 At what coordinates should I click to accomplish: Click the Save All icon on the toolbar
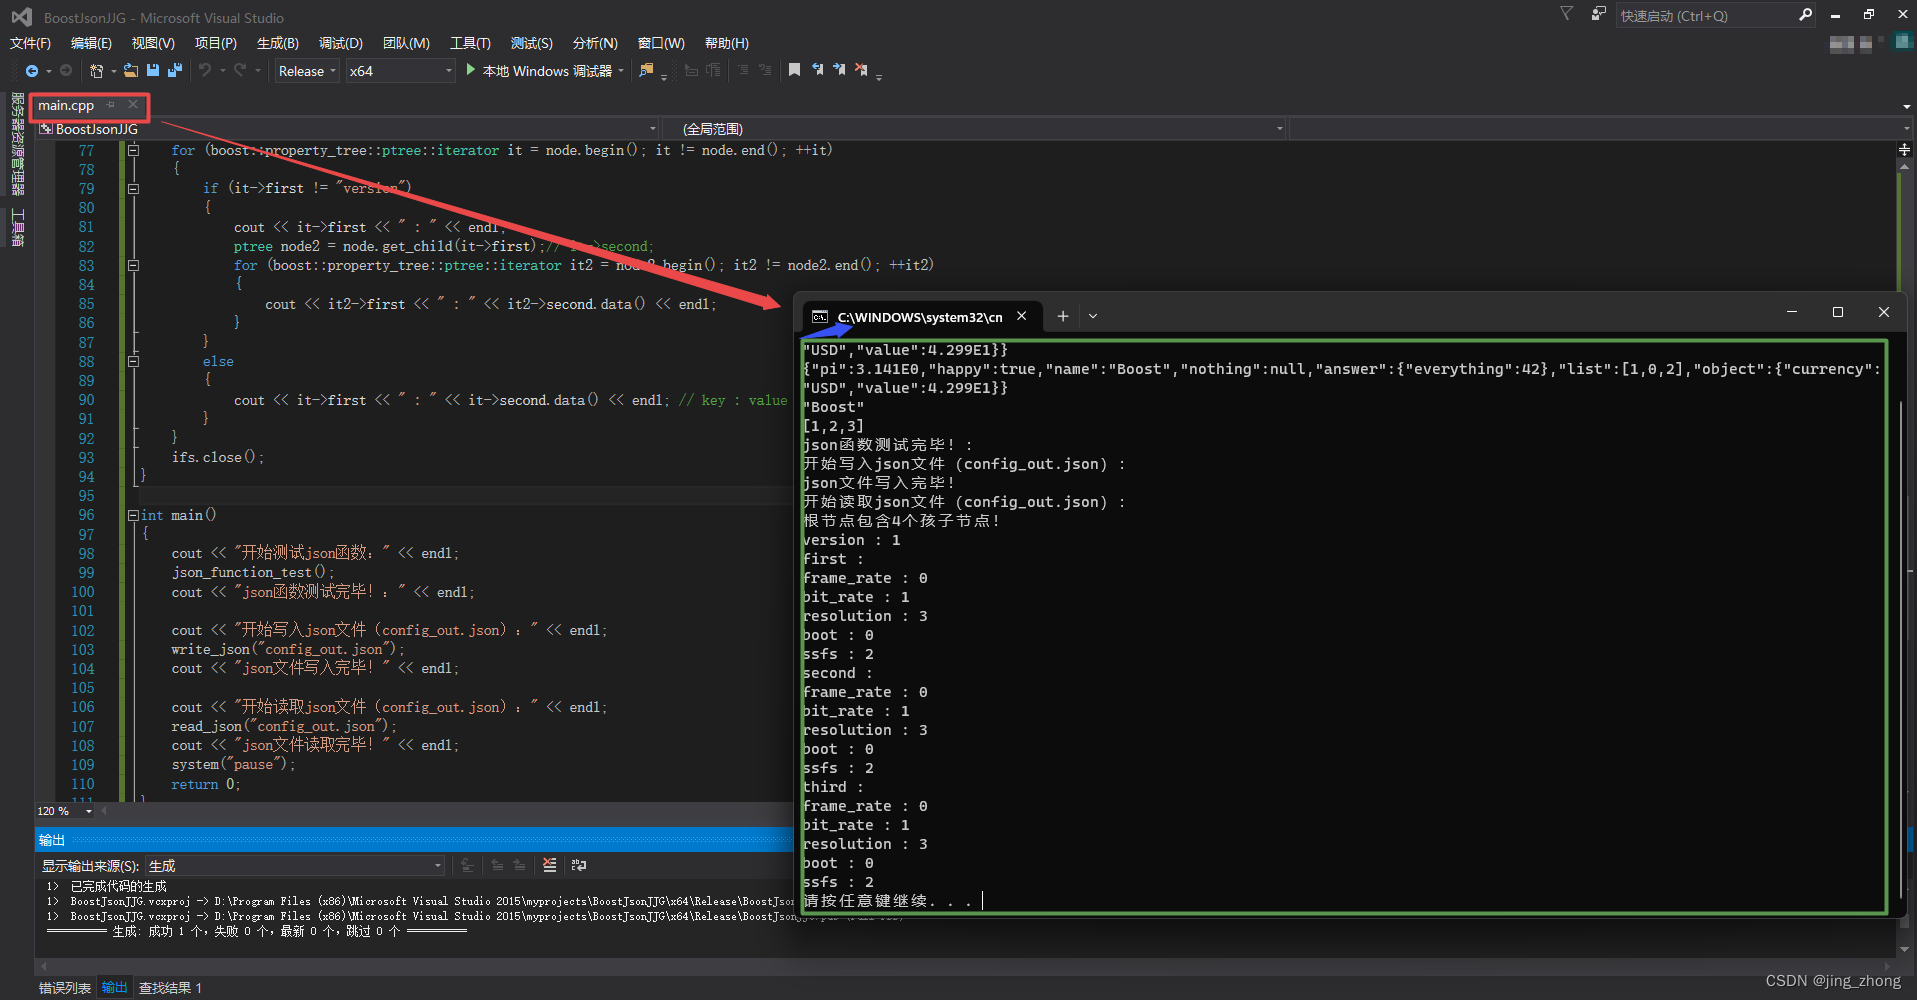(174, 70)
